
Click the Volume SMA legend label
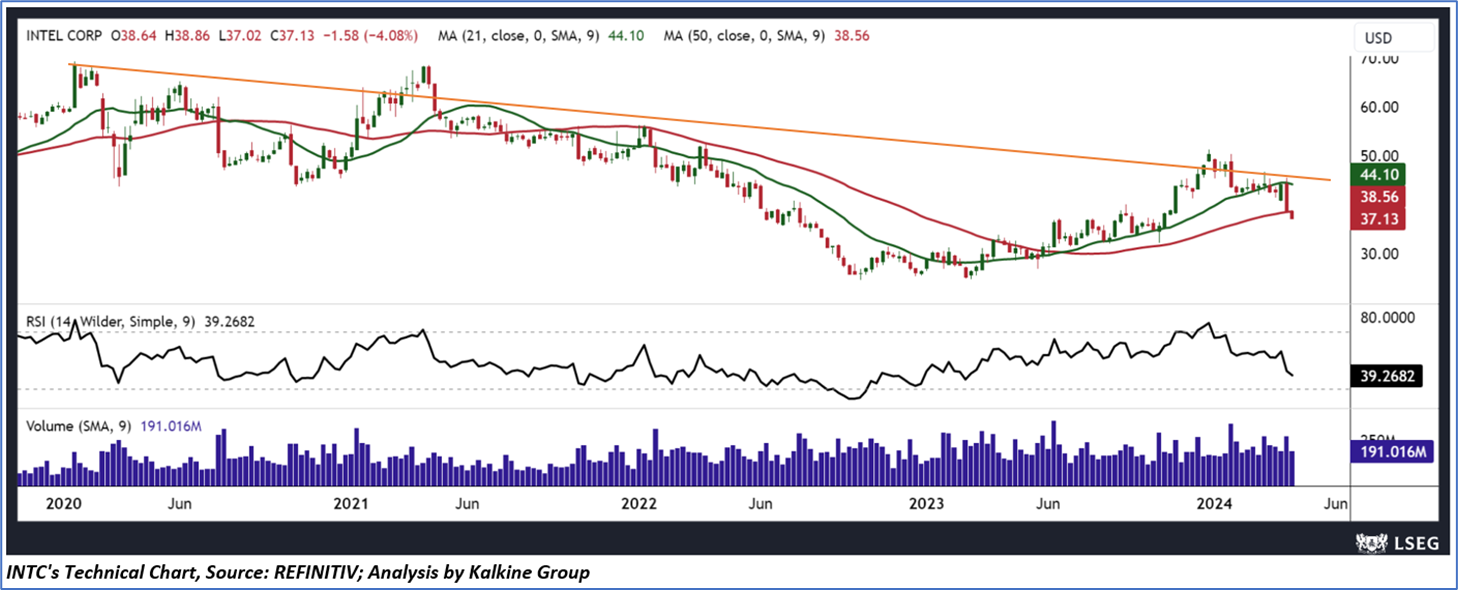coord(113,427)
